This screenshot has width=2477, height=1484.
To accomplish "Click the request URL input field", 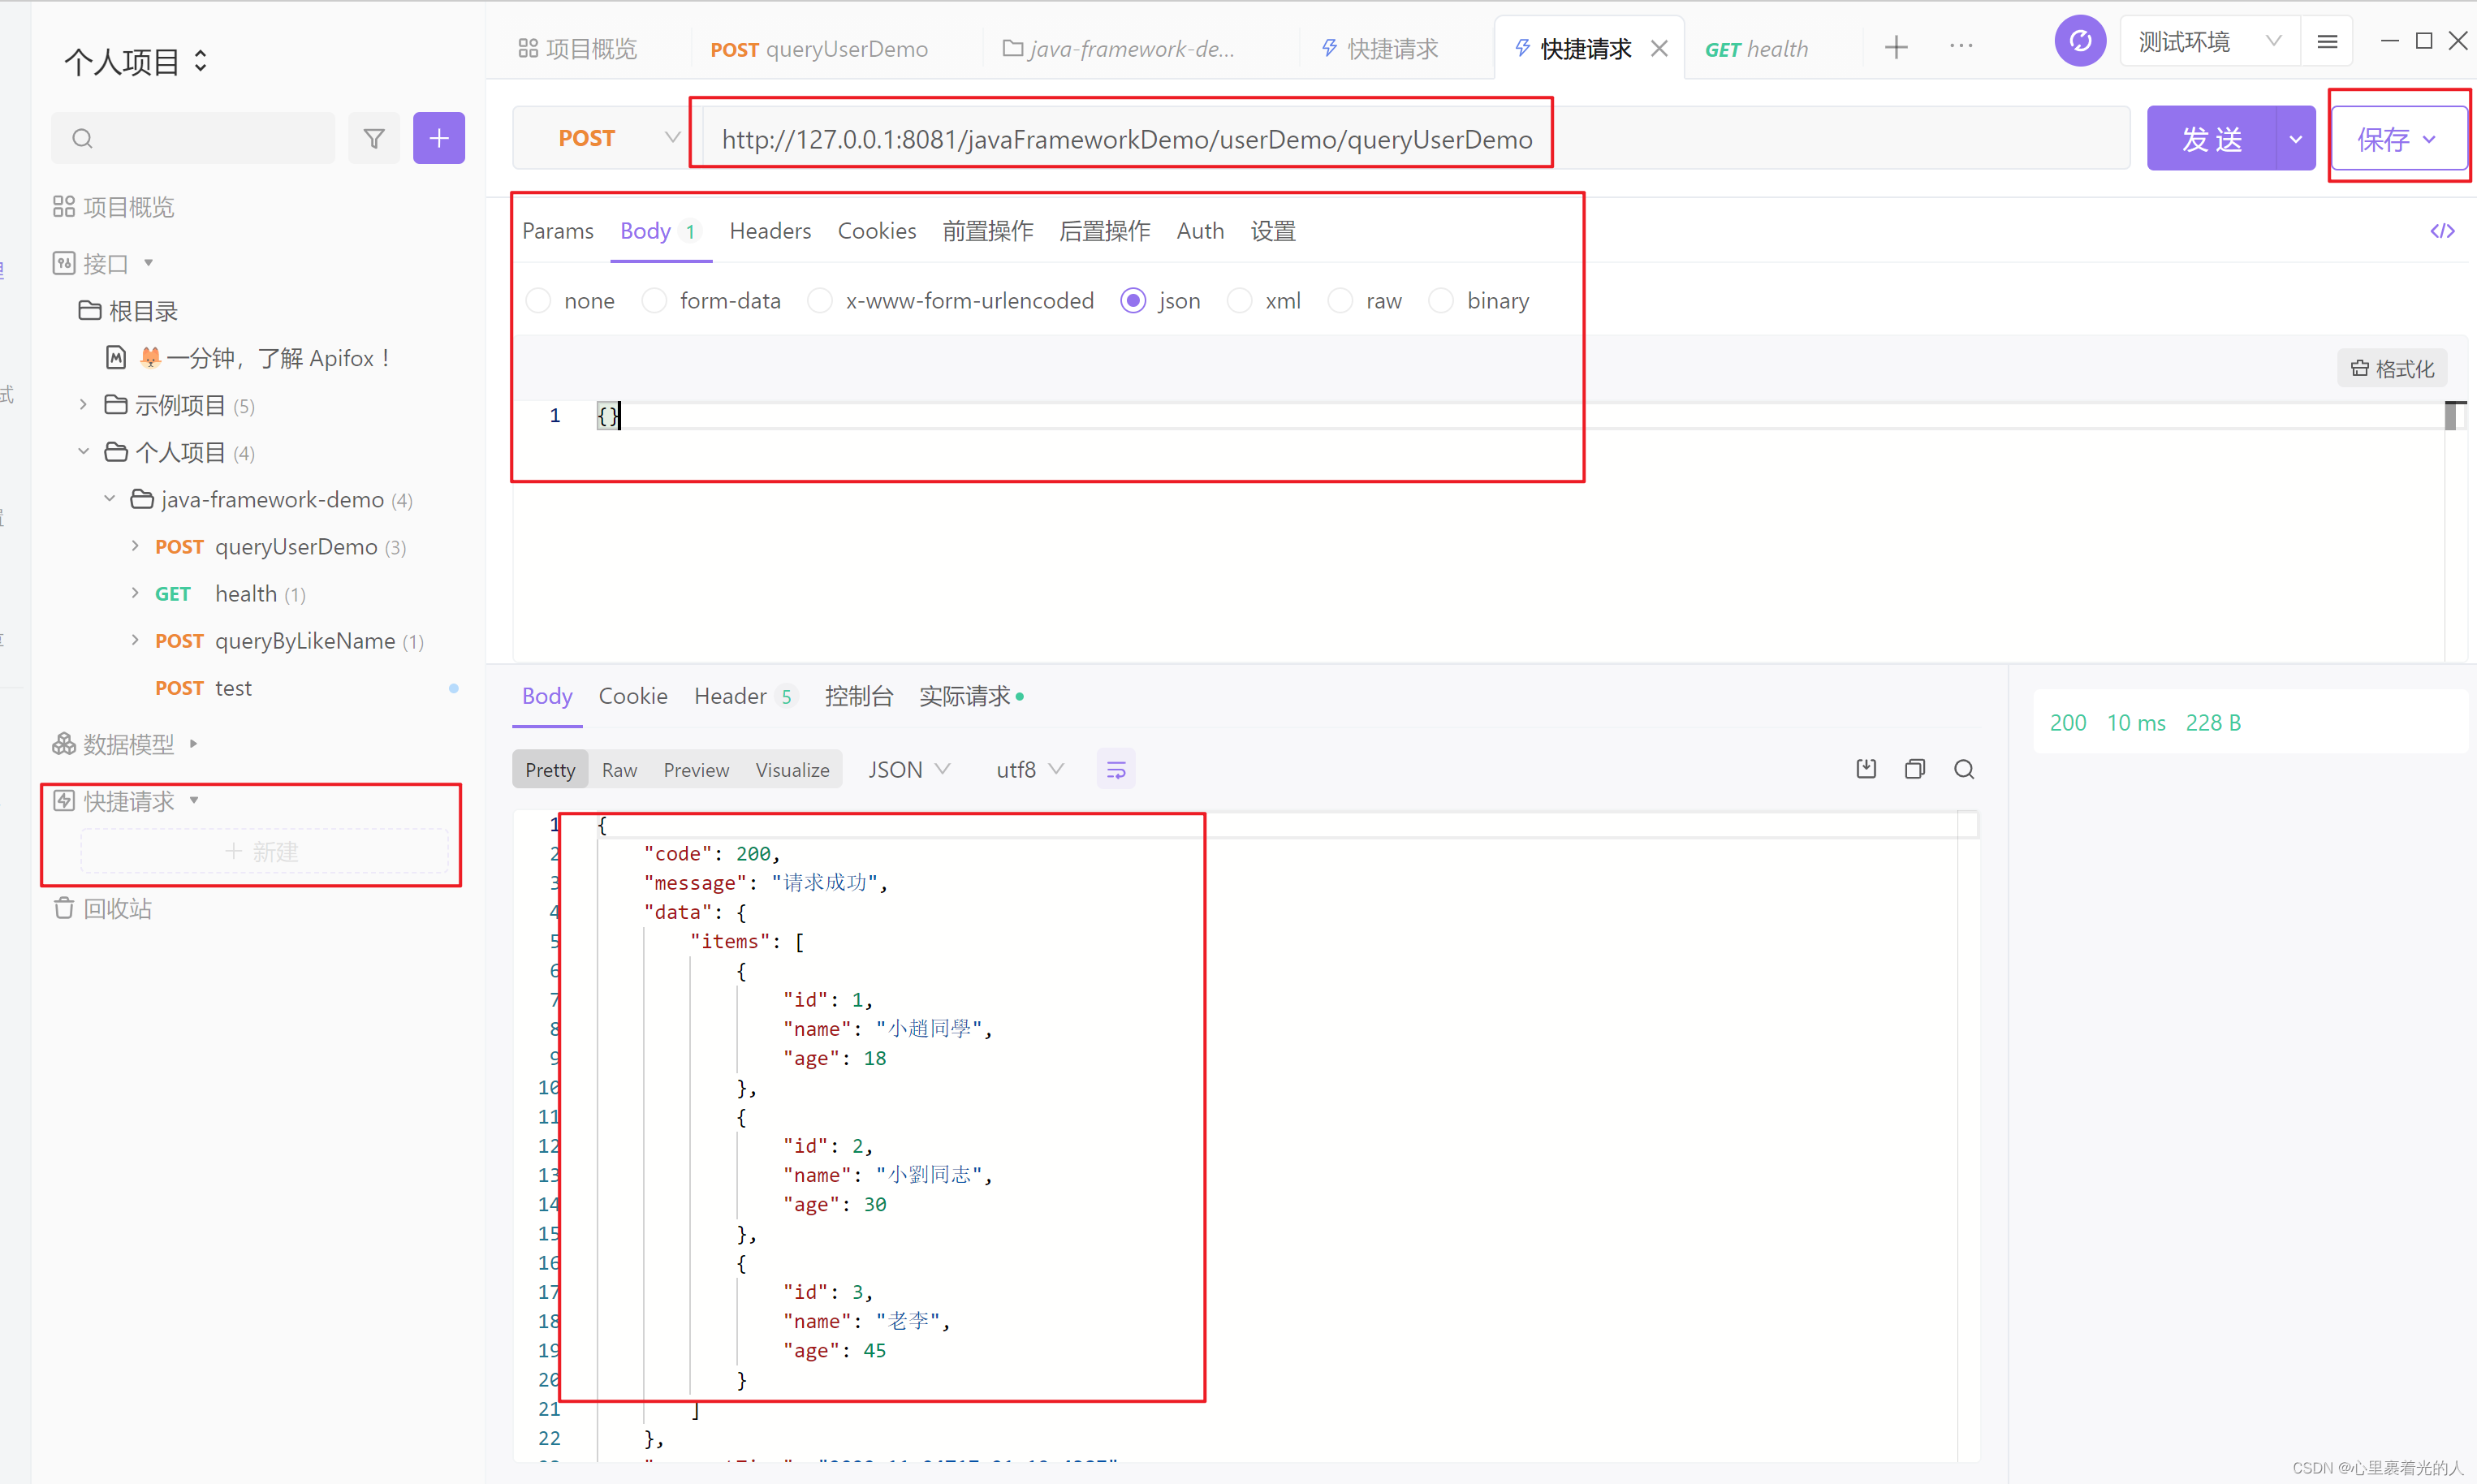I will (1416, 139).
